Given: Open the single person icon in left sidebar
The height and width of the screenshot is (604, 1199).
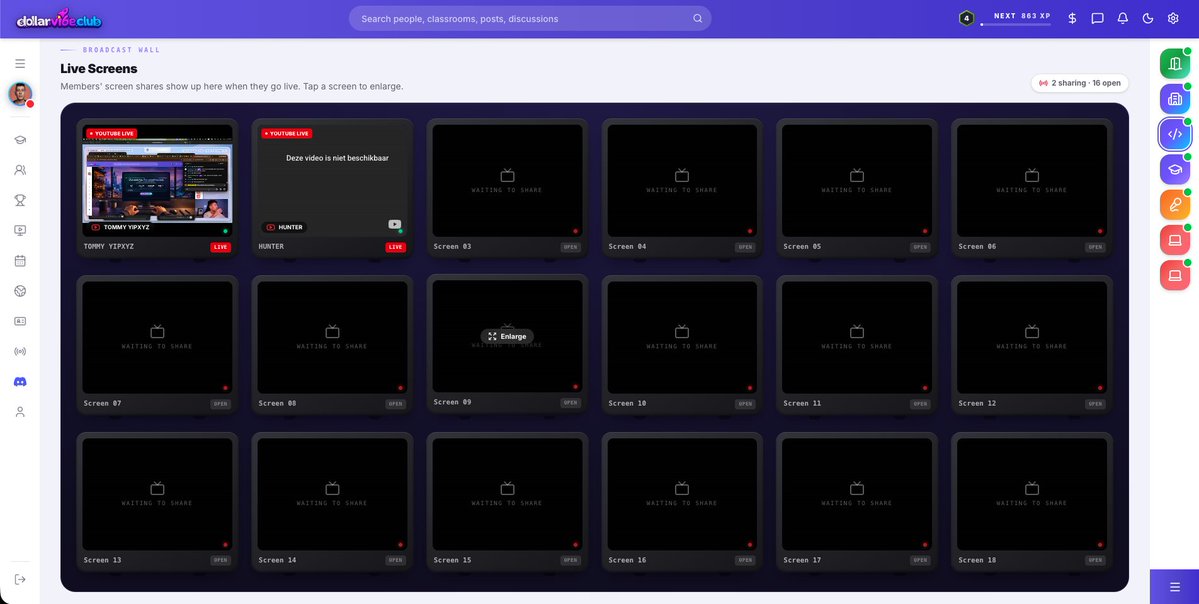Looking at the screenshot, I should pyautogui.click(x=20, y=412).
